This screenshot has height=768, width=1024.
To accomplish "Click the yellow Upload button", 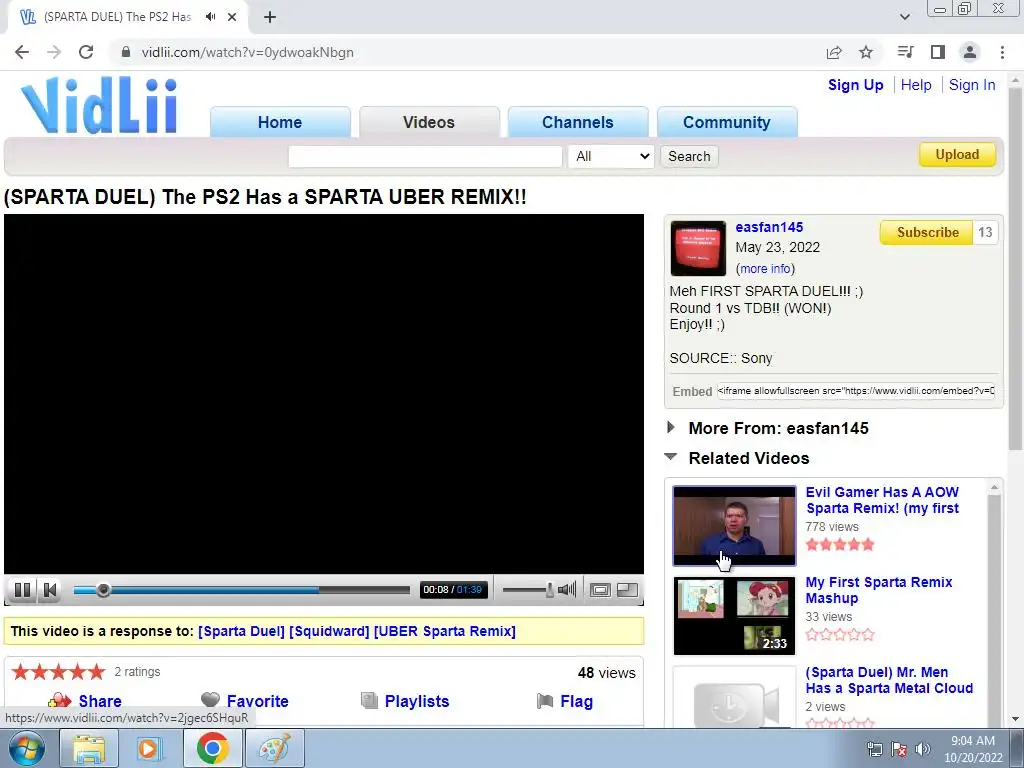I will point(957,155).
